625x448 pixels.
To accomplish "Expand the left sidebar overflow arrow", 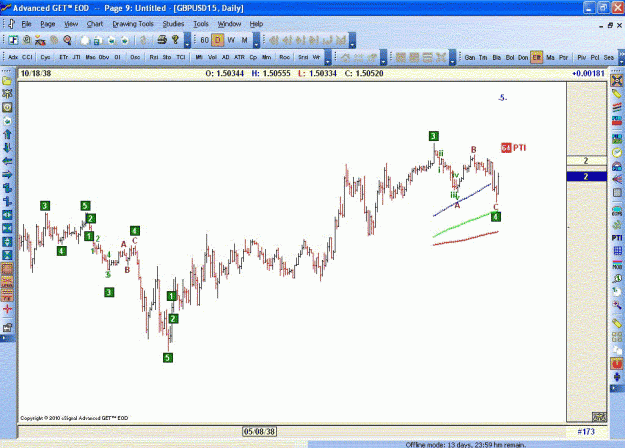I will (x=7, y=338).
